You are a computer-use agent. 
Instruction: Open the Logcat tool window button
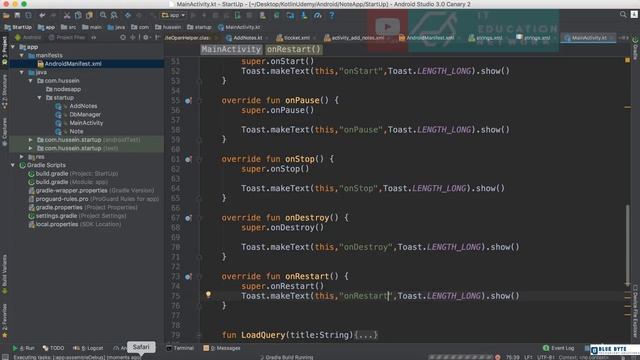coord(88,348)
